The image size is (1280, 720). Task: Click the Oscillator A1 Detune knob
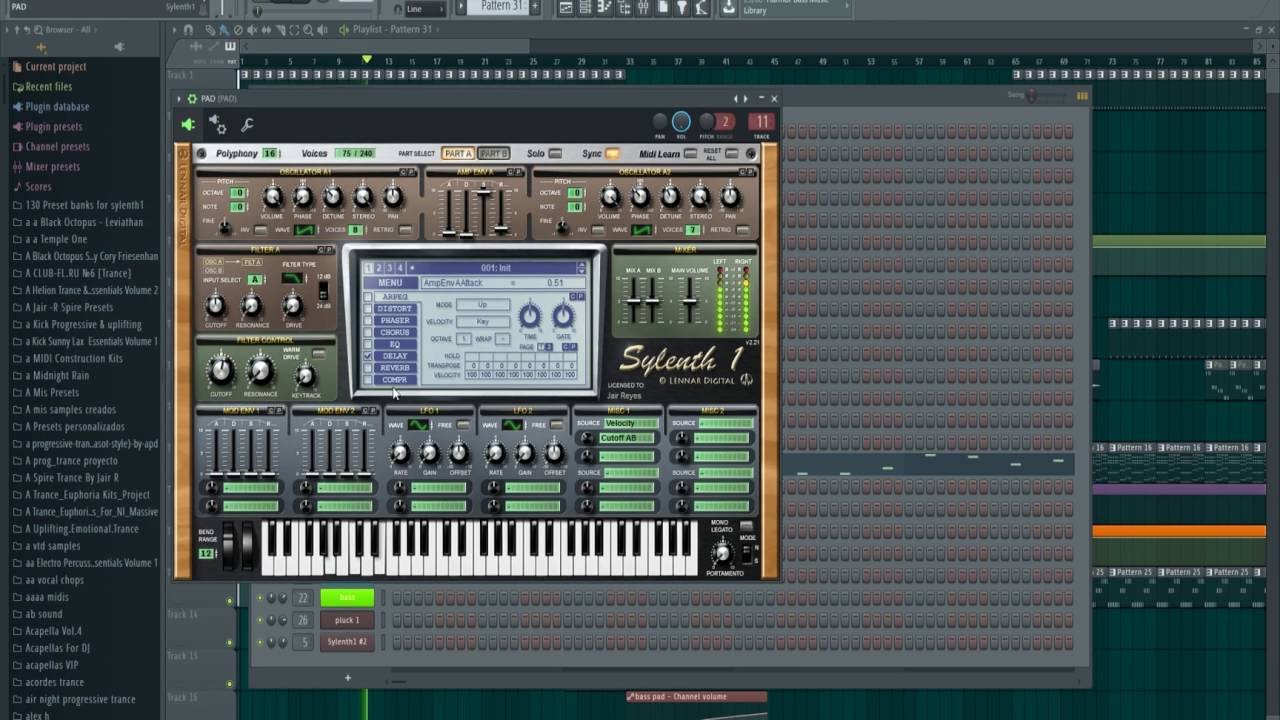pyautogui.click(x=333, y=197)
